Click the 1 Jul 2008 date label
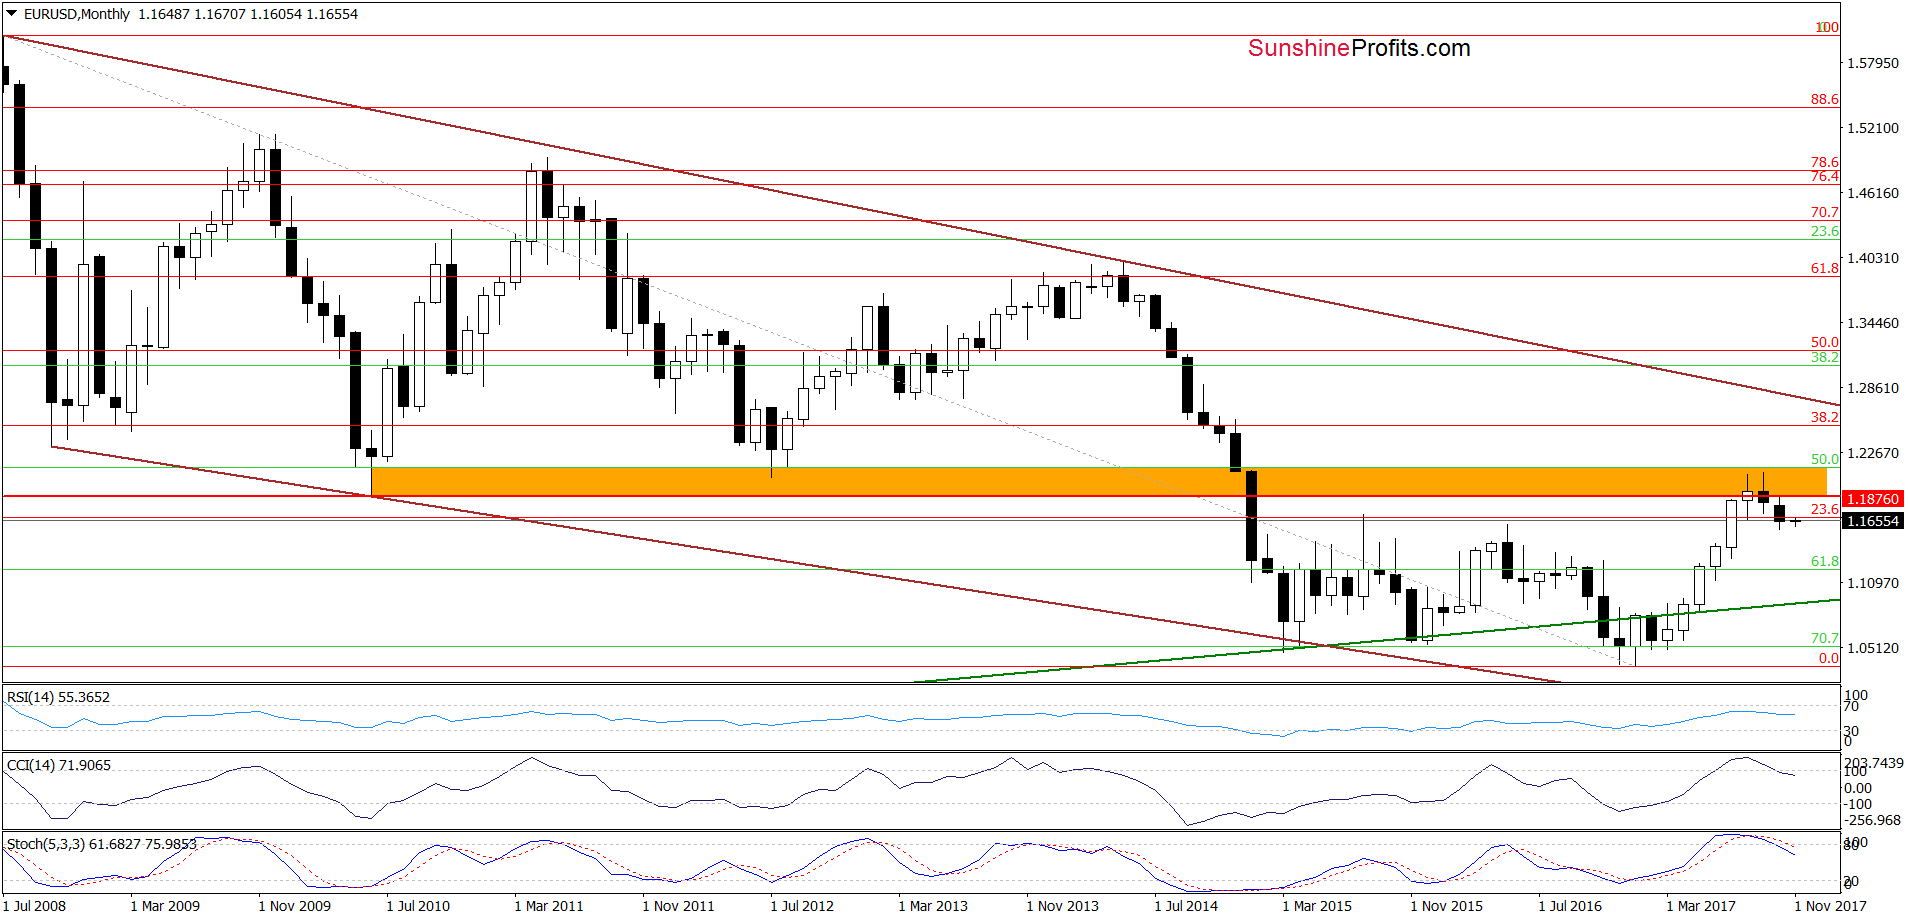The width and height of the screenshot is (1908, 920). (35, 906)
